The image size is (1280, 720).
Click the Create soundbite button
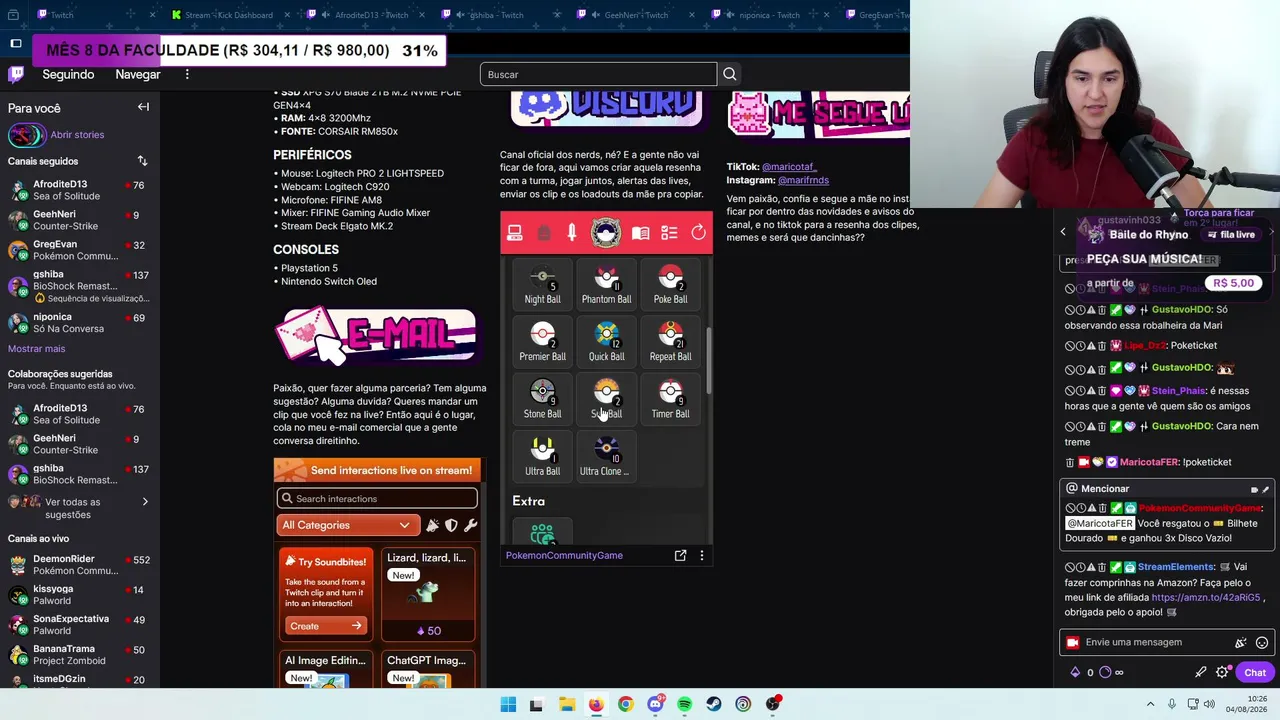pyautogui.click(x=326, y=626)
